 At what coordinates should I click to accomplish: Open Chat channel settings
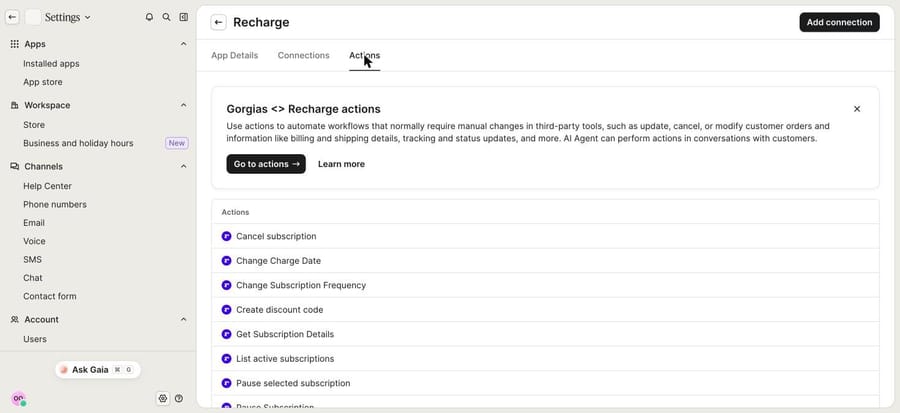33,278
